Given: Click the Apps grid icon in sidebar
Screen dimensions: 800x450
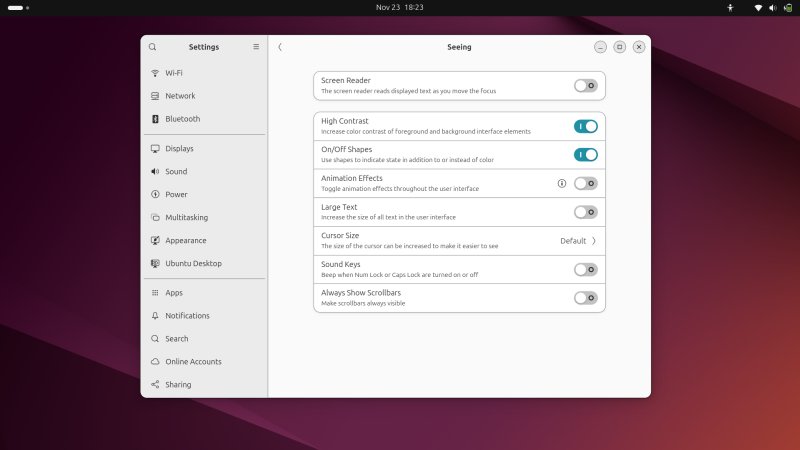Looking at the screenshot, I should 155,293.
